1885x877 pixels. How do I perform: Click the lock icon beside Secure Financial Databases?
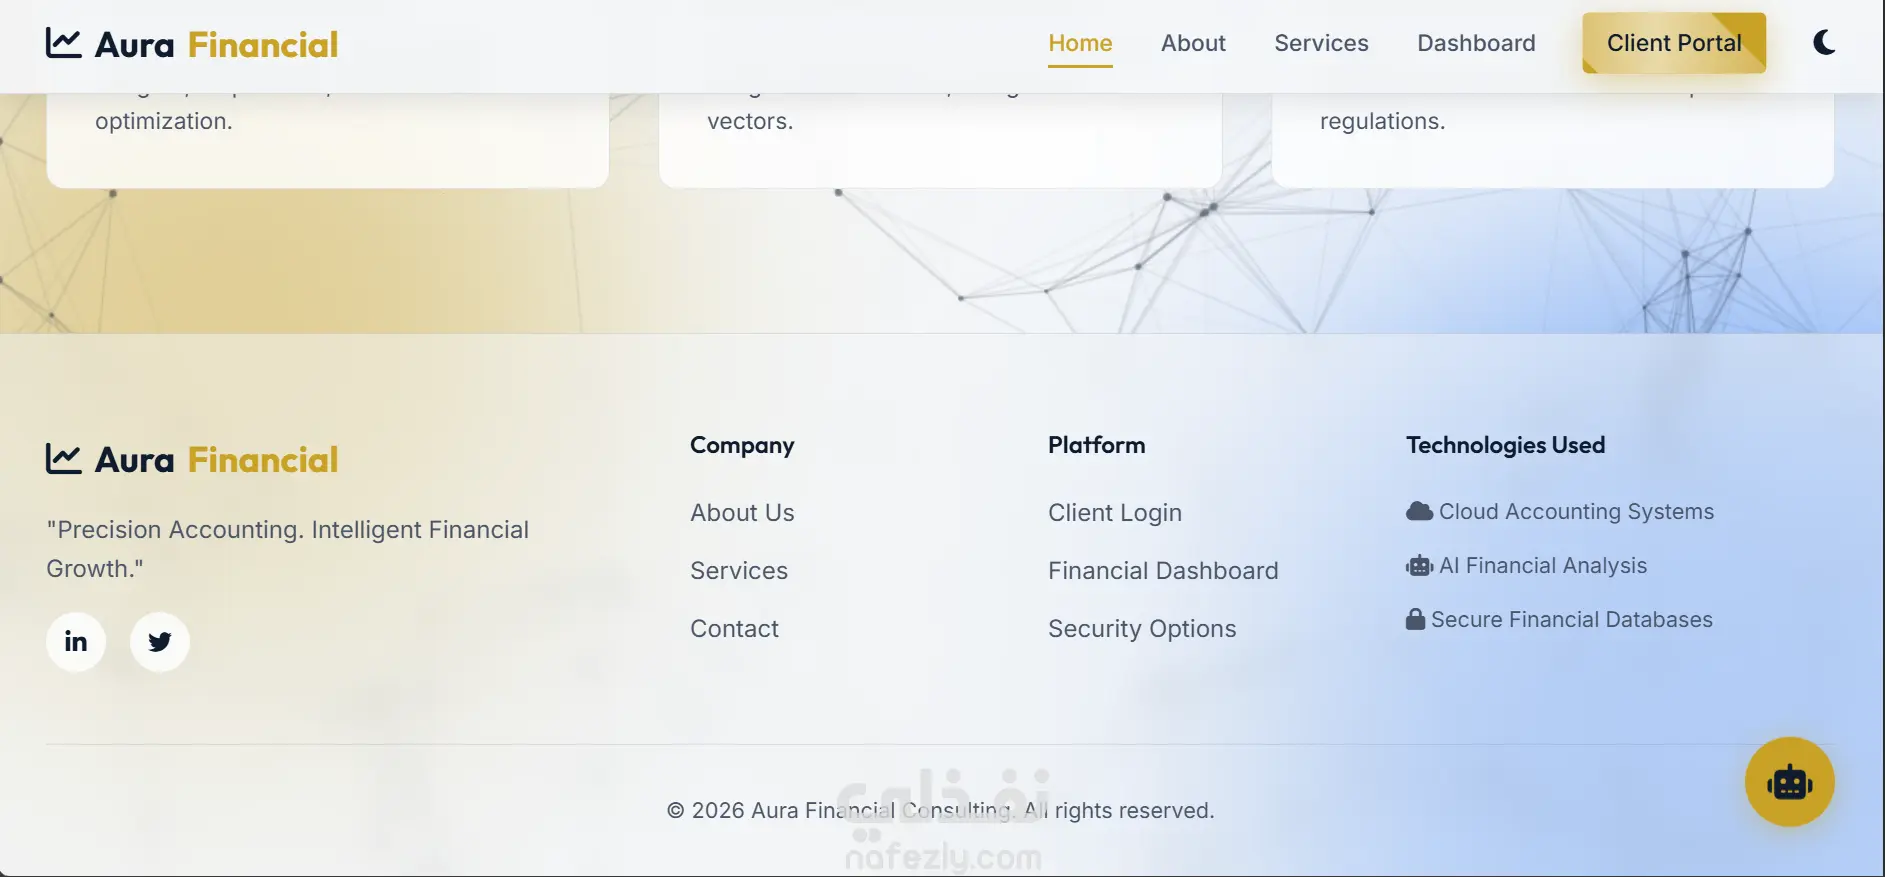click(1415, 620)
